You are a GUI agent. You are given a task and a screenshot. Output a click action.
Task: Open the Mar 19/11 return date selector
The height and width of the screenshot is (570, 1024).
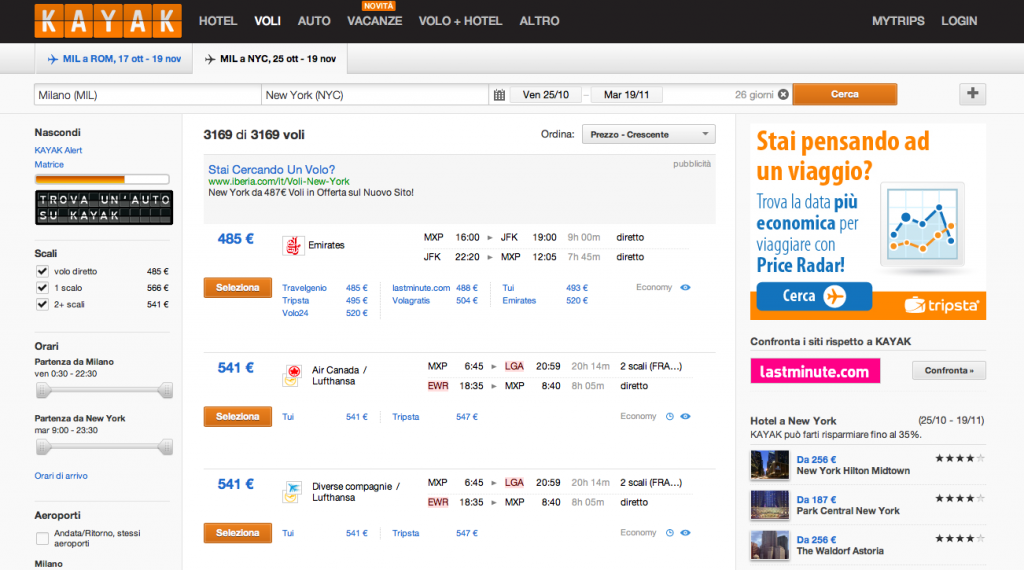pos(626,95)
